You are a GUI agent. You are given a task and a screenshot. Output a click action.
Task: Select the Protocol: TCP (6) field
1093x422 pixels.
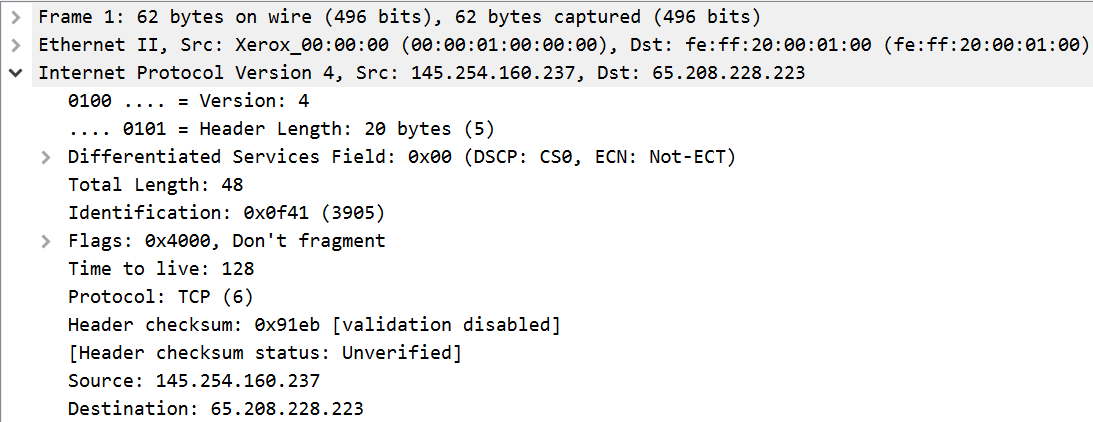[160, 297]
